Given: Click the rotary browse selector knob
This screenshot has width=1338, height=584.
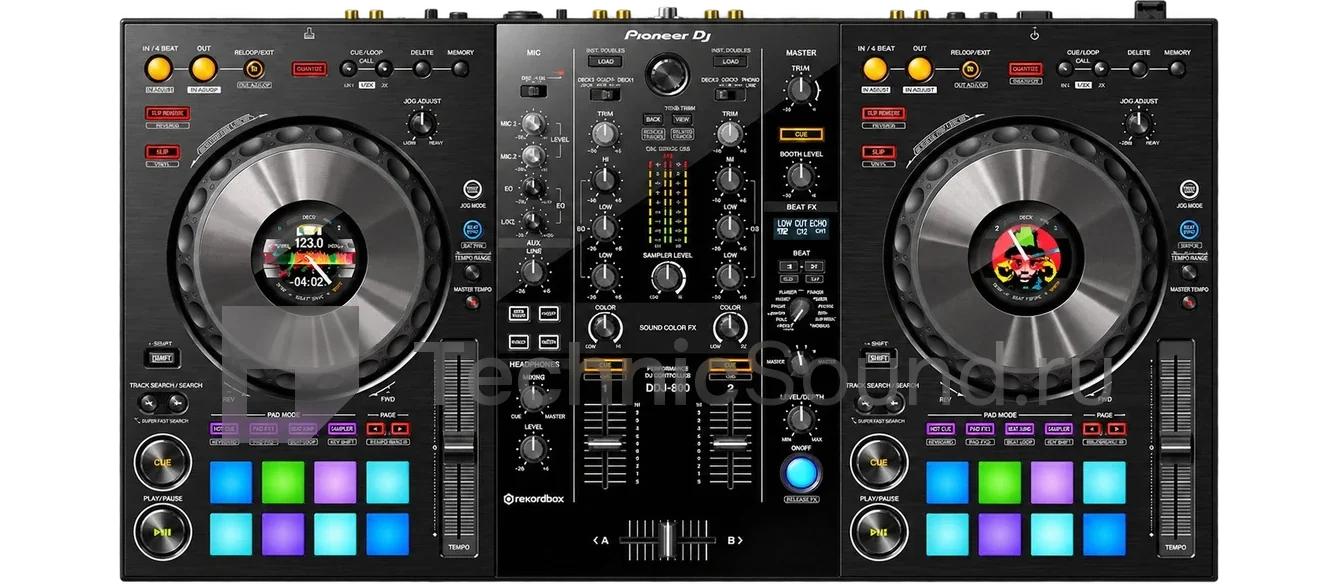Looking at the screenshot, I should tap(666, 75).
